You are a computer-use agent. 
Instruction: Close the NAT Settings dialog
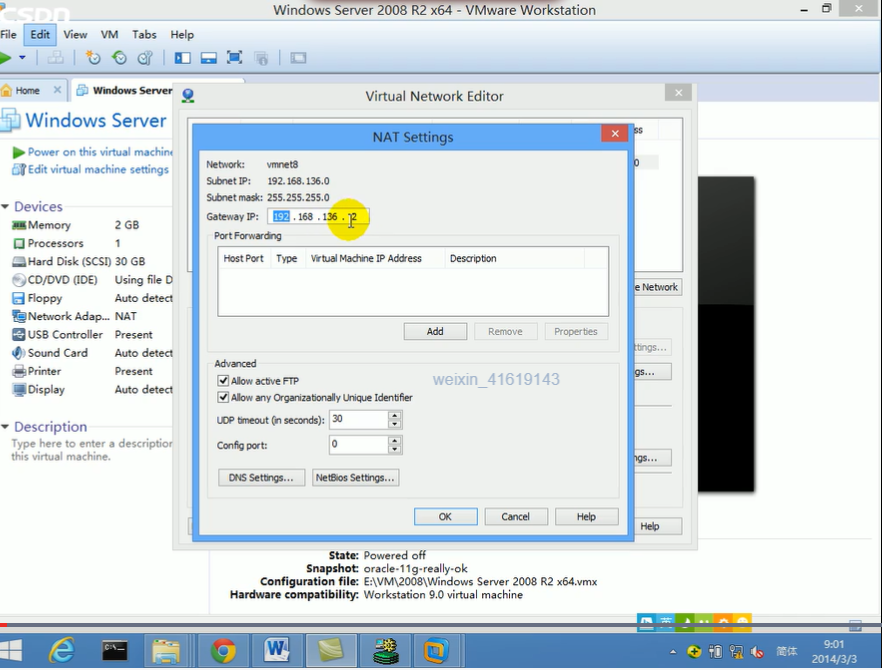coord(615,133)
